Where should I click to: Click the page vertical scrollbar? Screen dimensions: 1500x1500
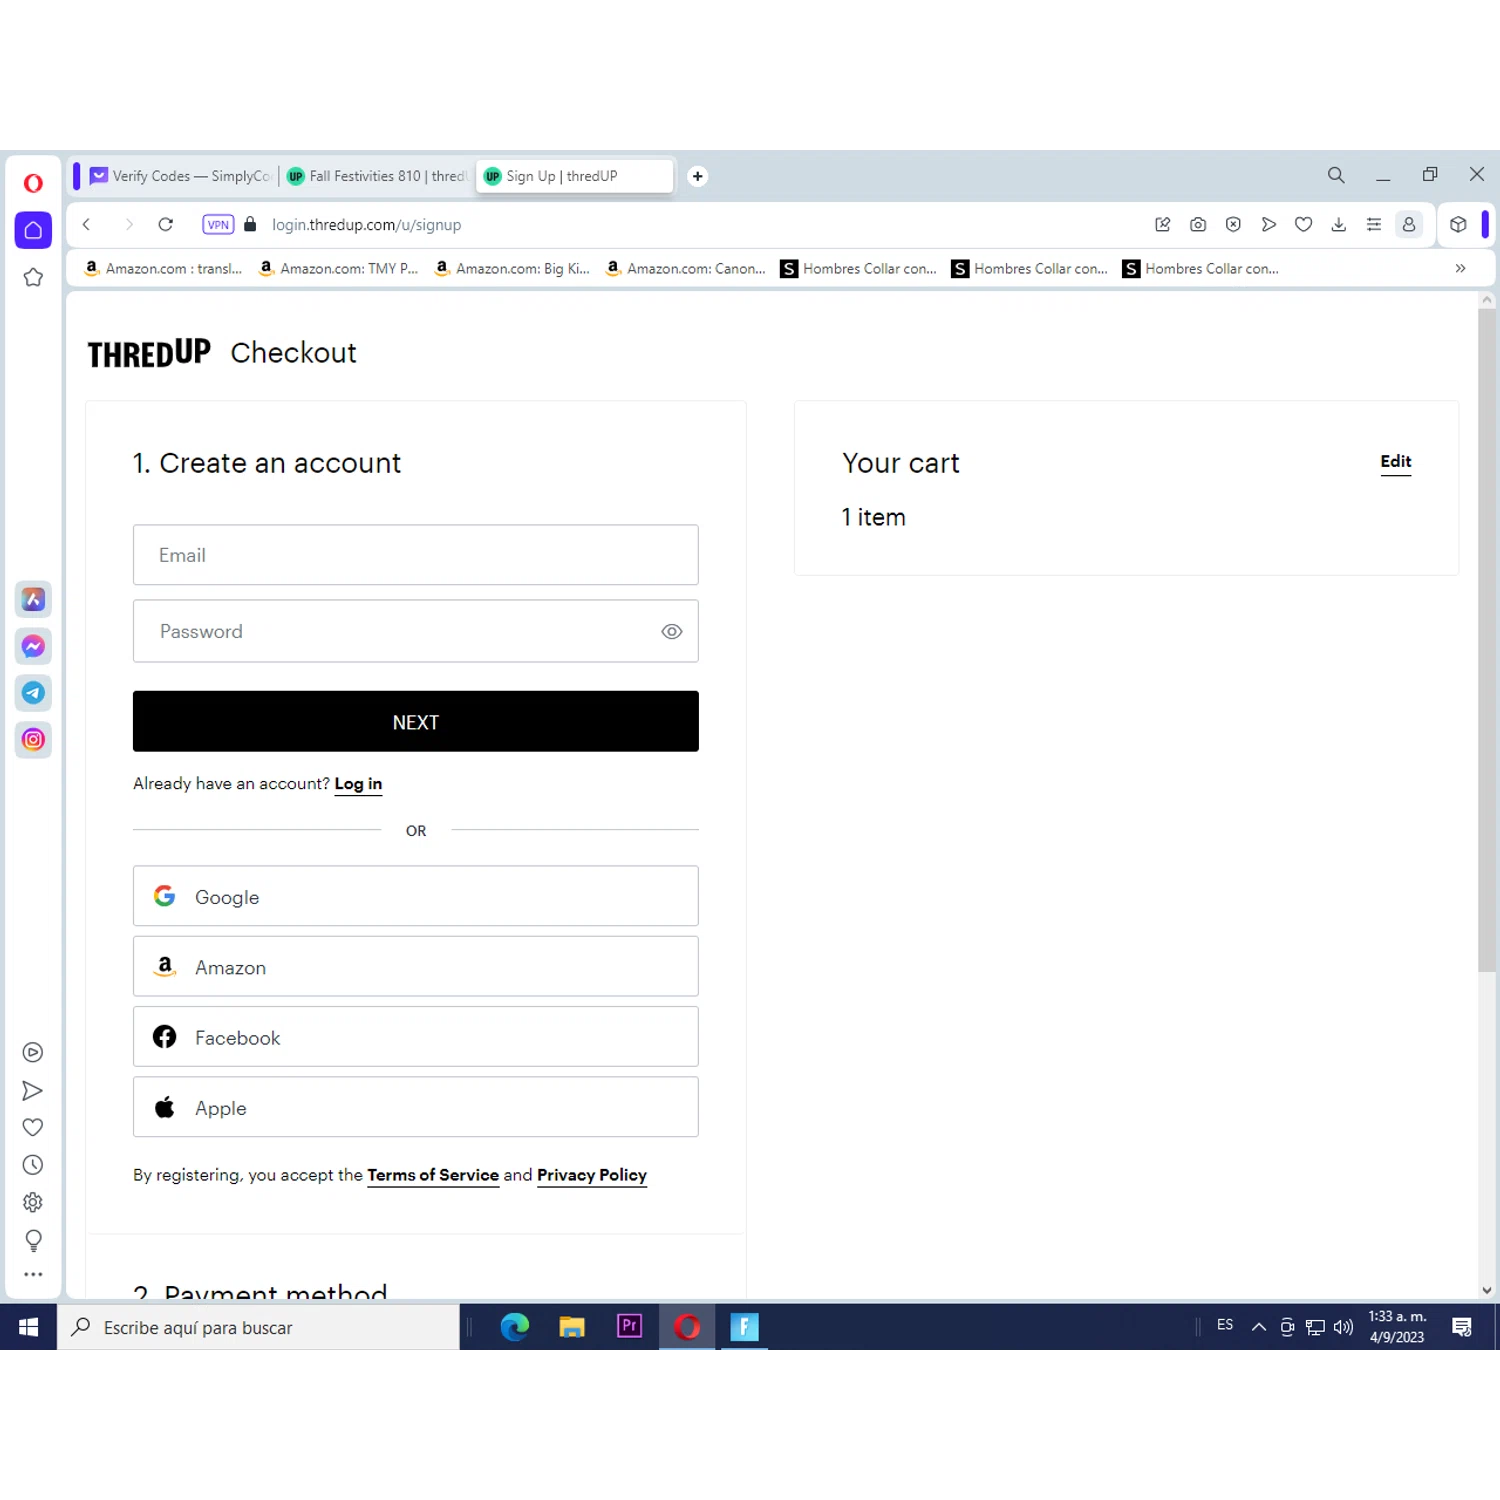pos(1487,640)
